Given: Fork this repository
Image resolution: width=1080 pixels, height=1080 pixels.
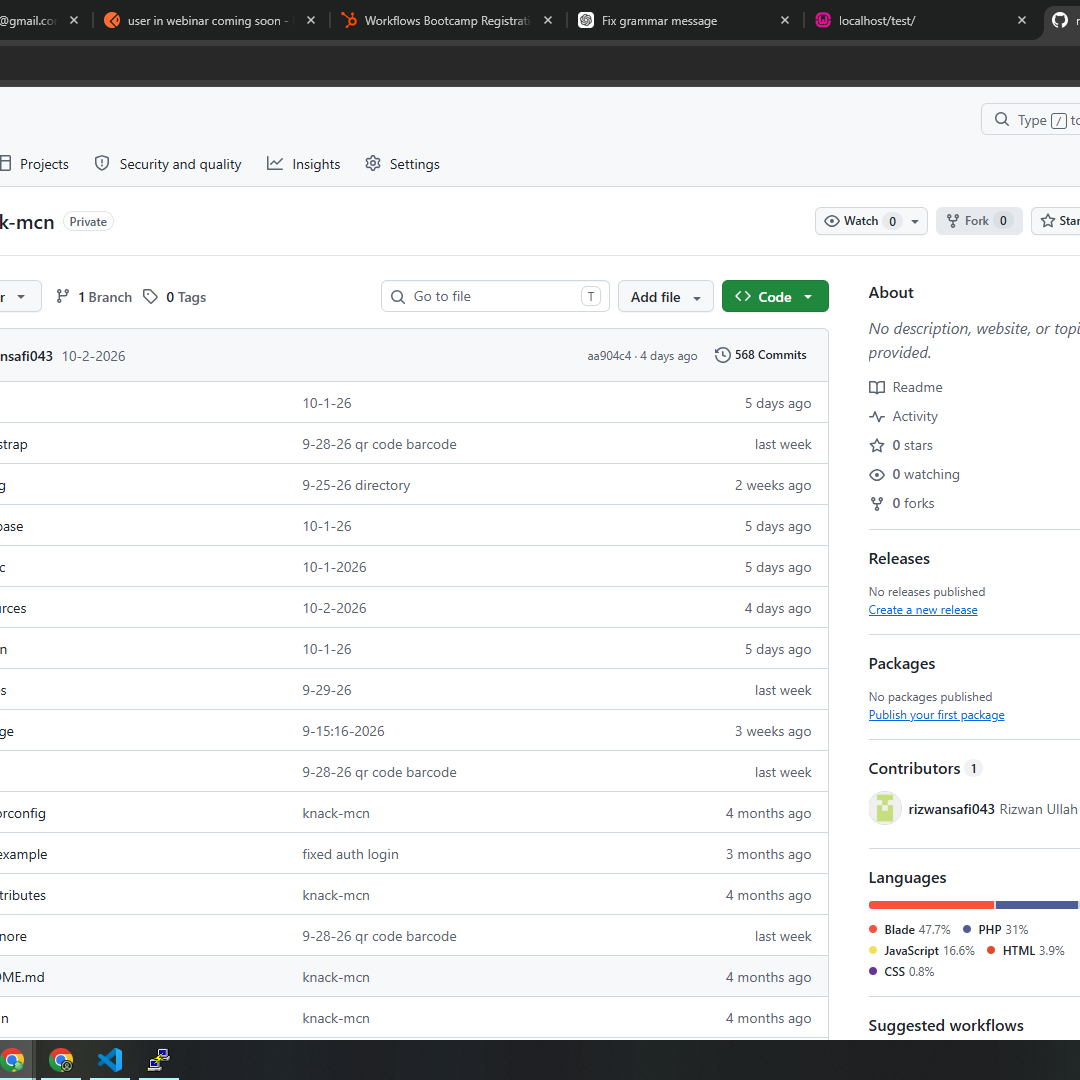Looking at the screenshot, I should [x=979, y=221].
